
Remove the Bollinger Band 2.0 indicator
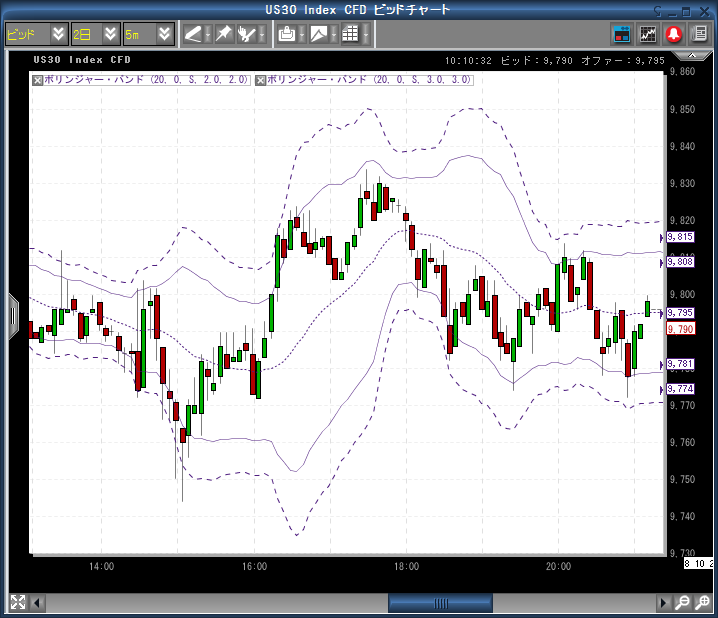[x=38, y=79]
